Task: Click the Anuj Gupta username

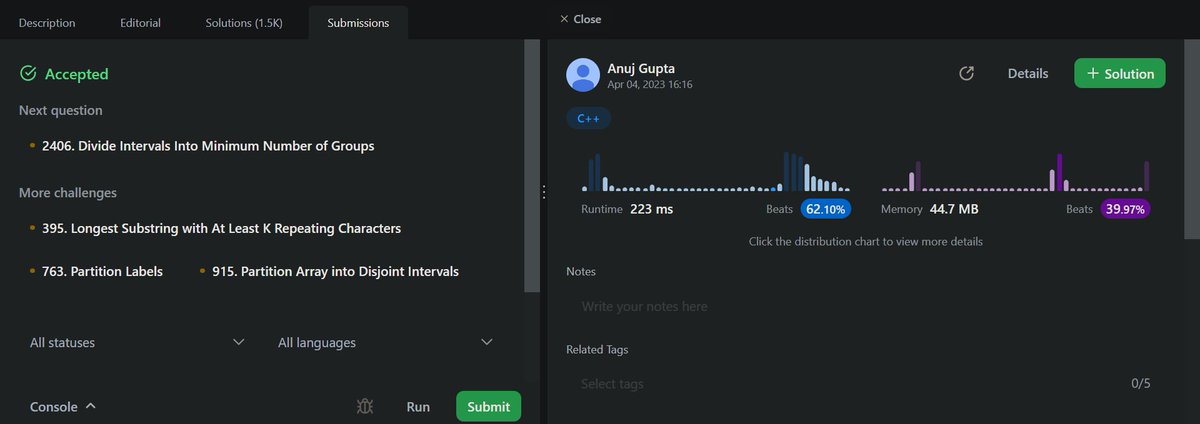Action: pyautogui.click(x=641, y=69)
